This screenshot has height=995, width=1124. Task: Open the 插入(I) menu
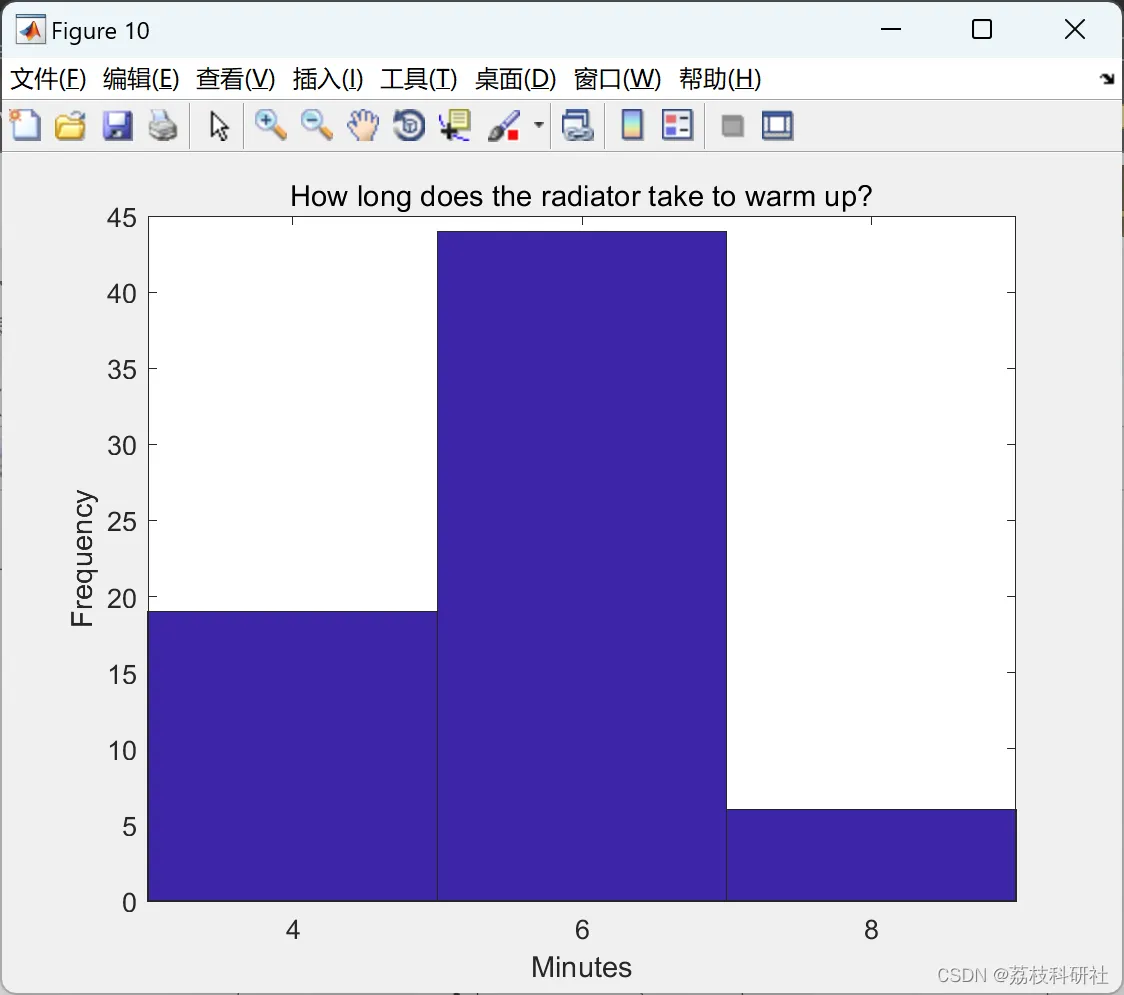pyautogui.click(x=328, y=79)
